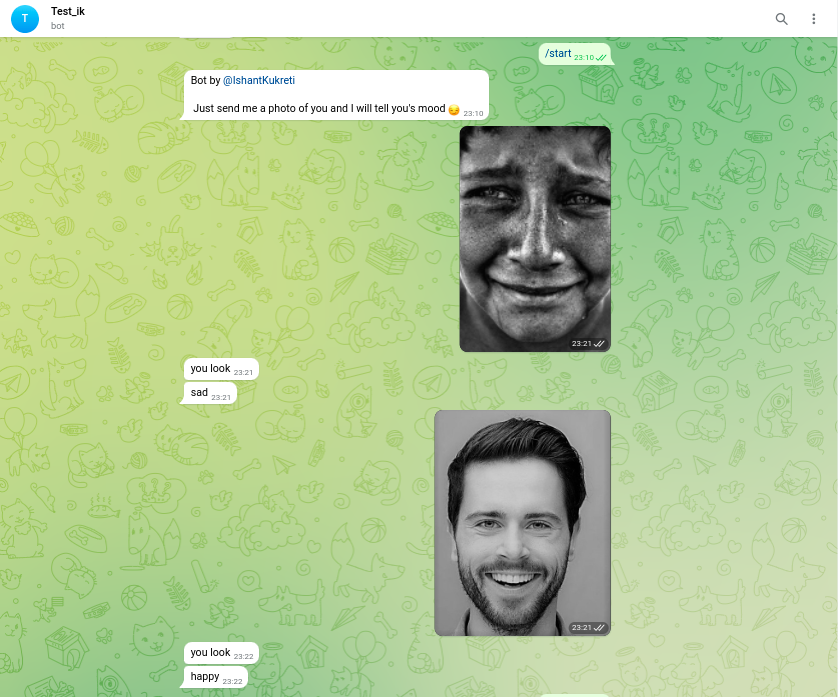The width and height of the screenshot is (838, 697).
Task: Open the smiling bearded man photo
Action: (x=522, y=522)
